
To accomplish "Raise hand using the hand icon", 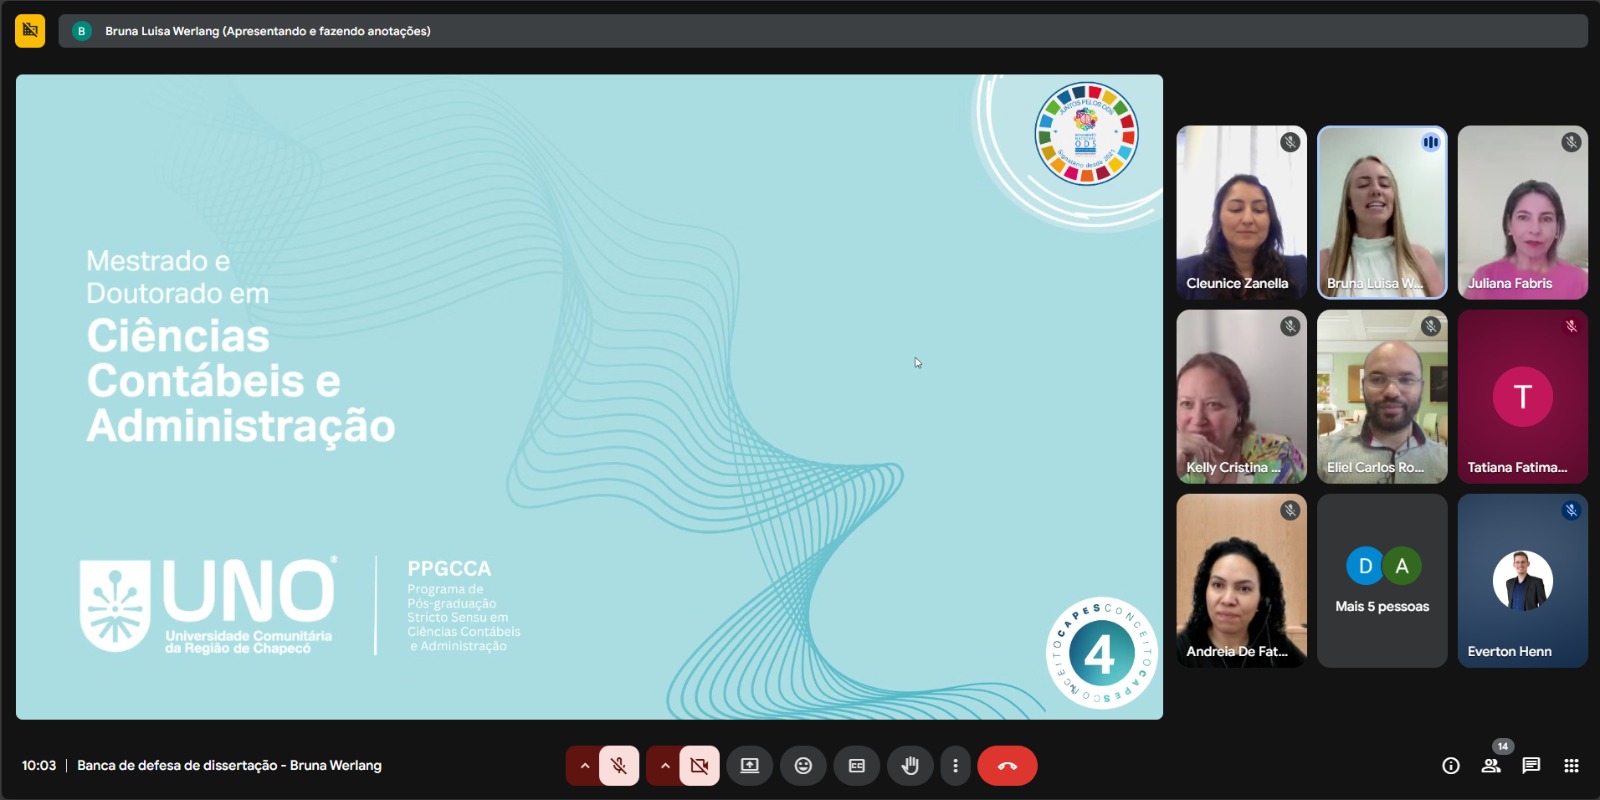I will (910, 766).
